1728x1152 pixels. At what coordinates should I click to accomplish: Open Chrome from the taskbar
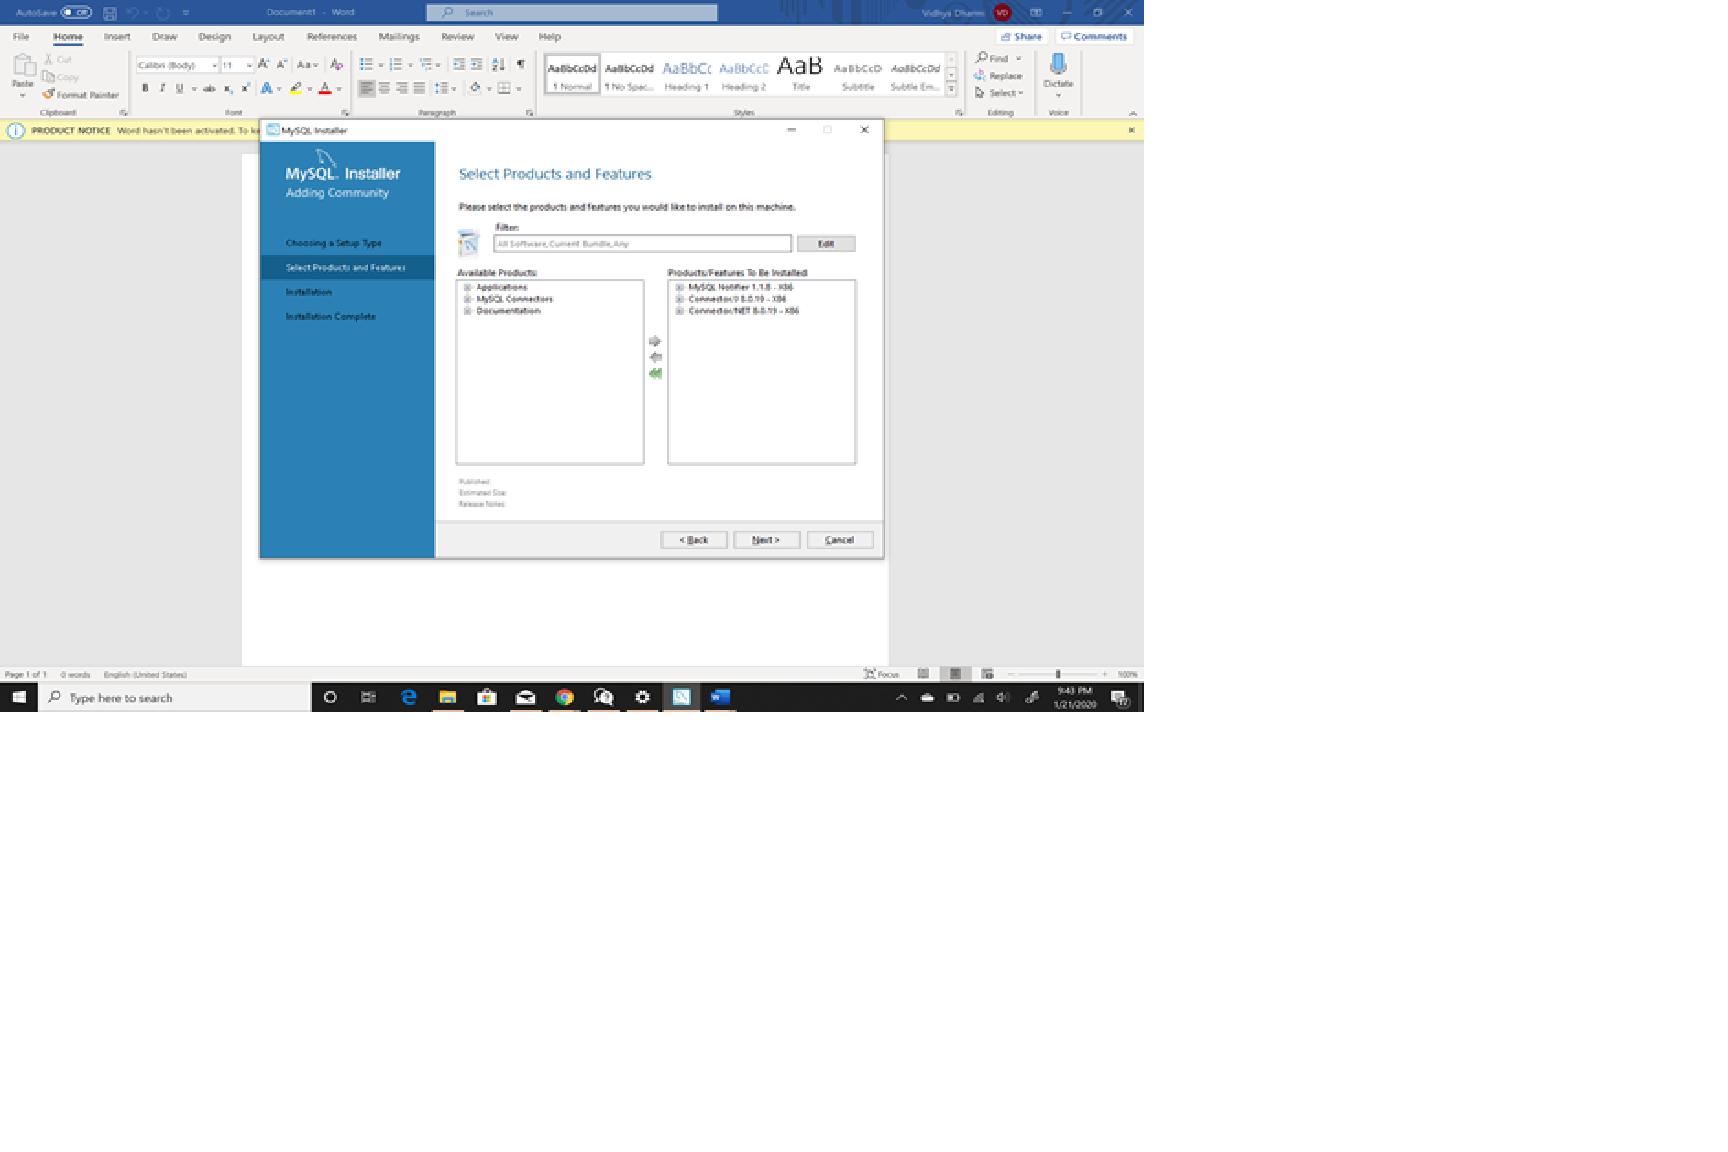point(565,698)
